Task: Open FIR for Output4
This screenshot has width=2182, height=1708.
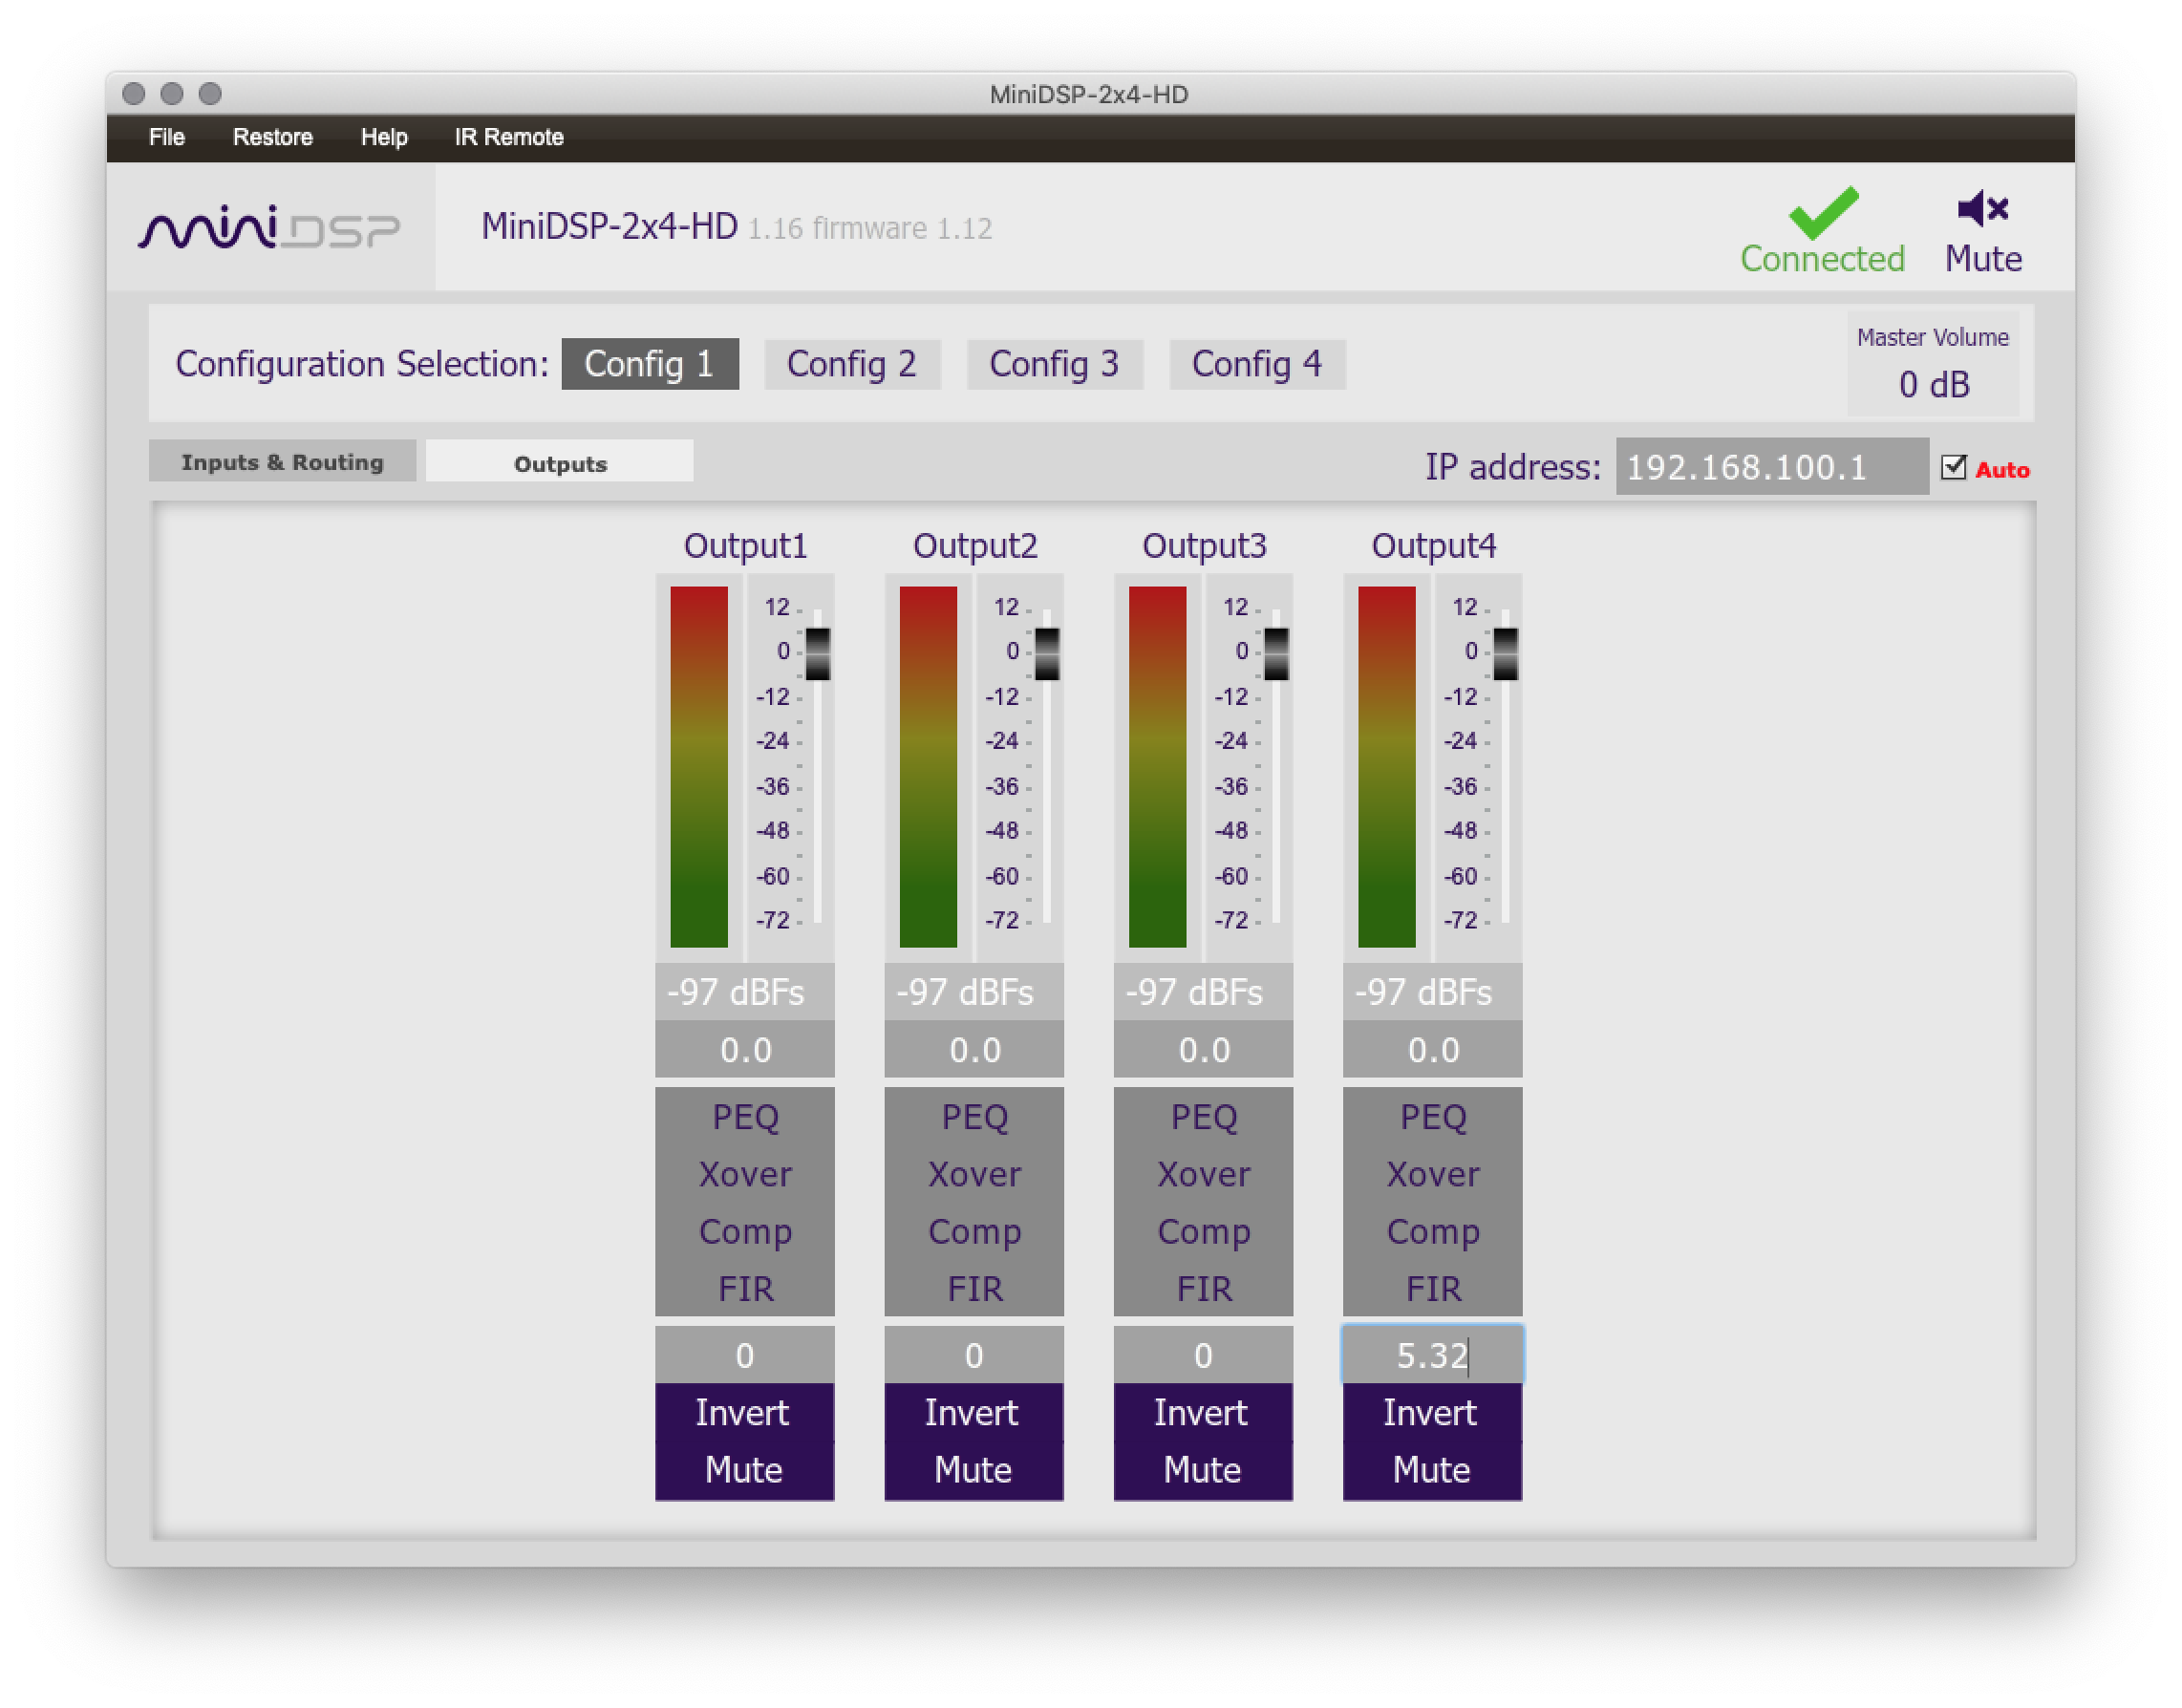Action: [x=1432, y=1289]
